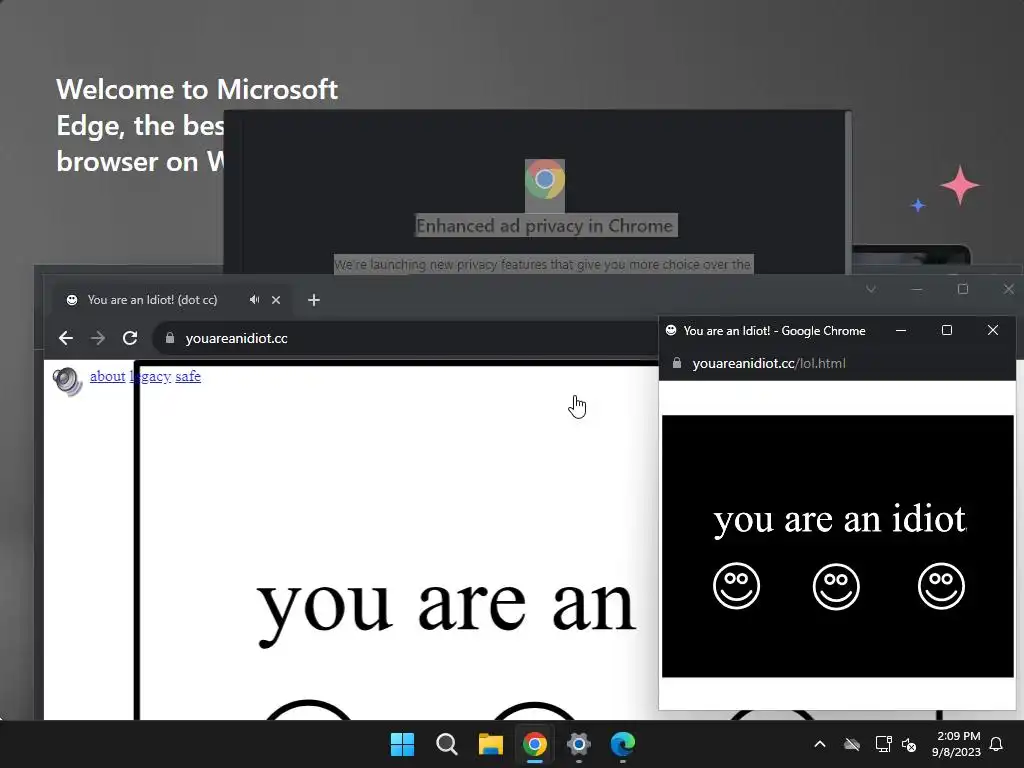Click the middle smiley face in the popup
Screen dimensions: 1024x768
[836, 586]
